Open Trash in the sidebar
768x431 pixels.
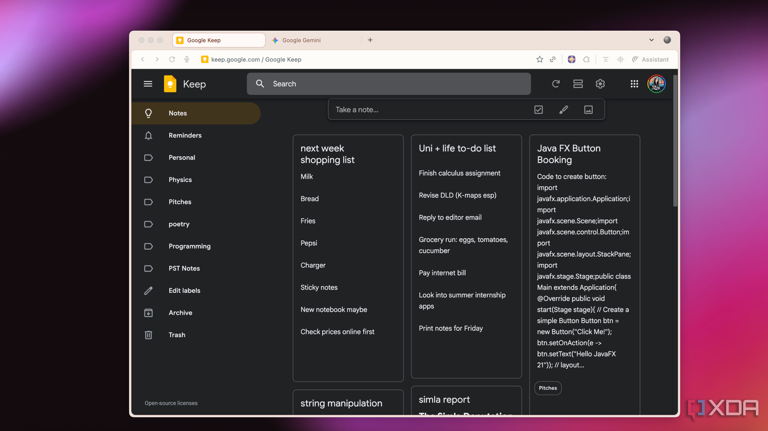point(196,335)
